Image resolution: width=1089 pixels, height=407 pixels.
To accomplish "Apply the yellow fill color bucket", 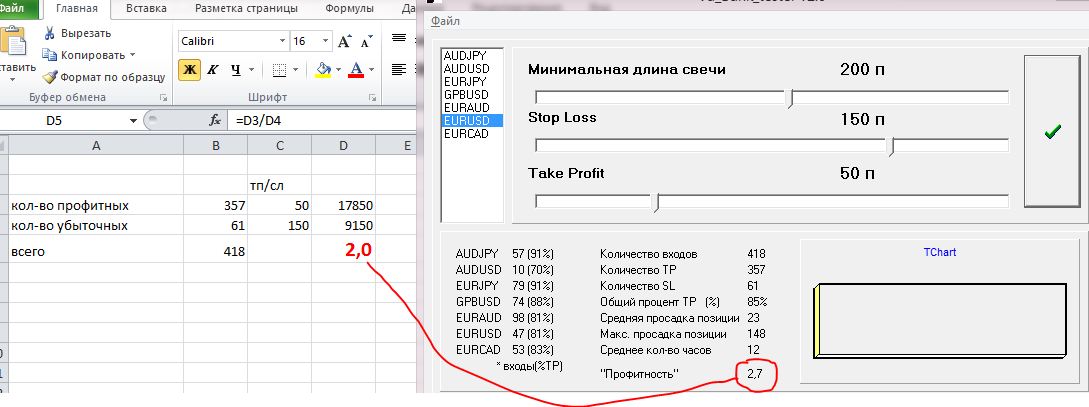I will (323, 70).
